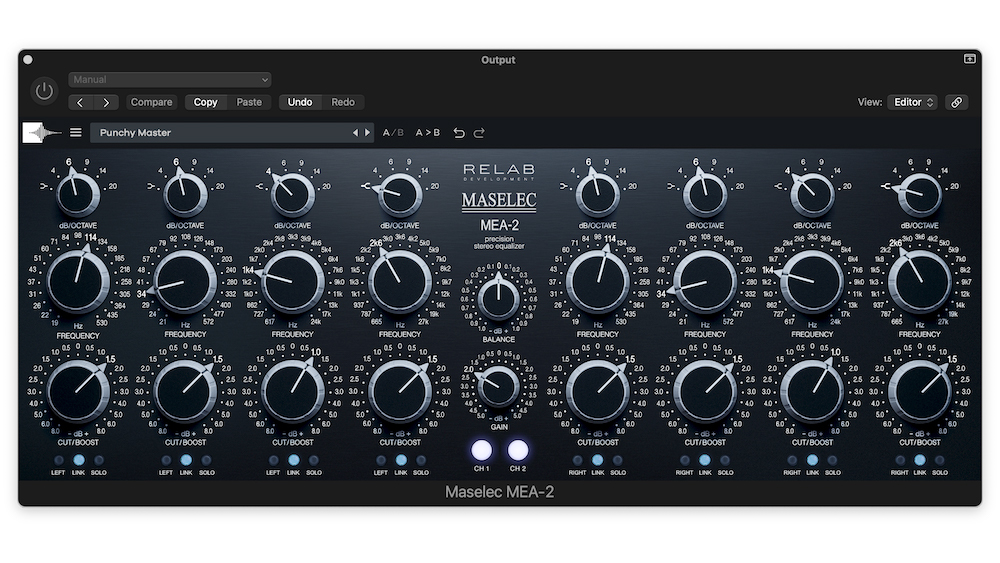Screen dimensions: 1000x563
Task: Click the MASELEC logo in the center
Action: tap(499, 201)
